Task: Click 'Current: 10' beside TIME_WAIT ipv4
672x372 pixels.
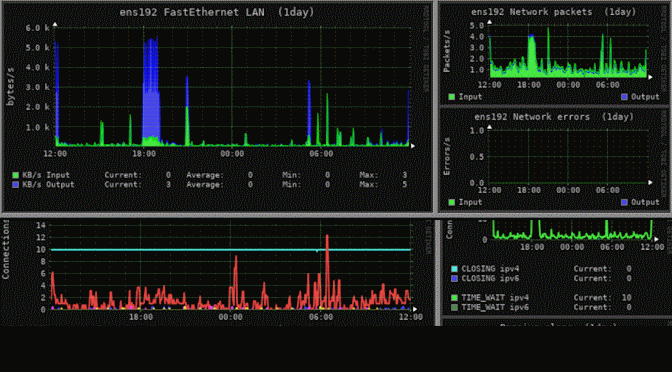Action: [603, 297]
